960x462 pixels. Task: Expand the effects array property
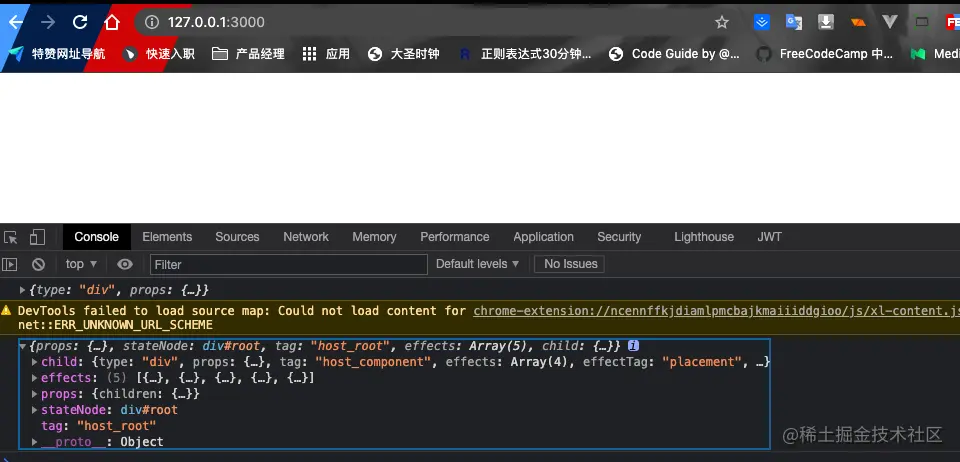click(35, 378)
